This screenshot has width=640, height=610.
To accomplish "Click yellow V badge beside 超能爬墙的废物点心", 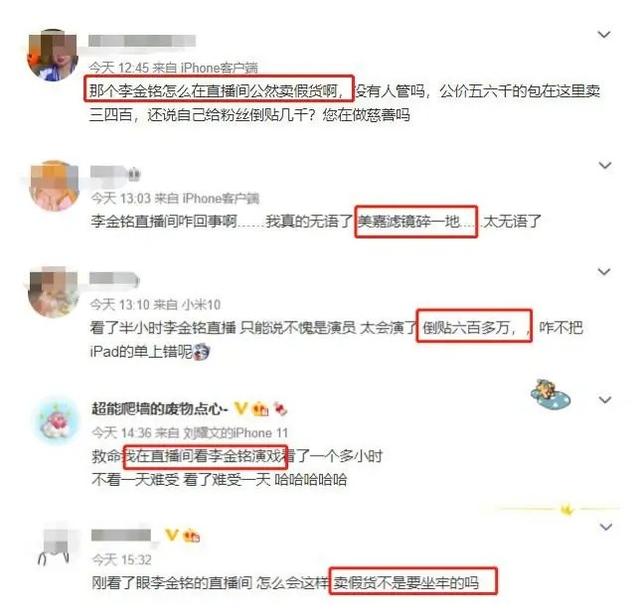I will click(241, 407).
